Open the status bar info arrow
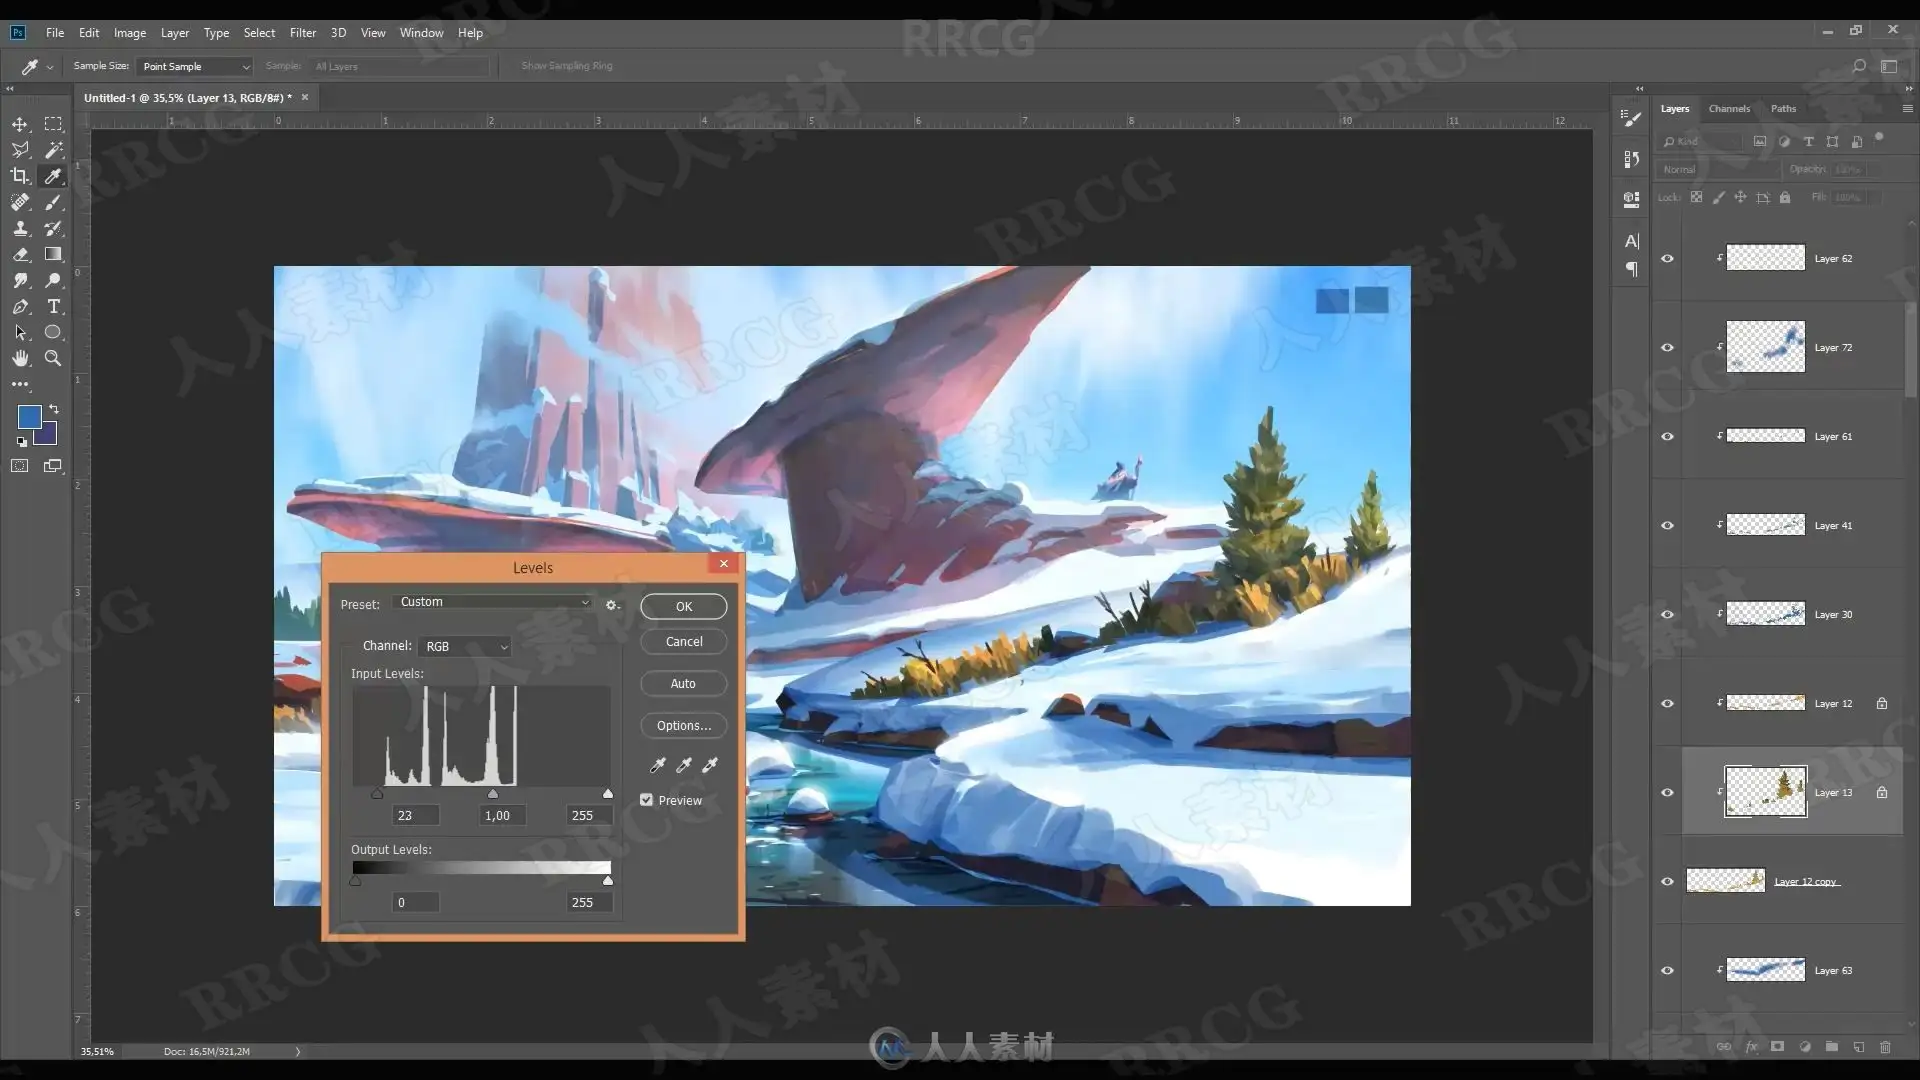This screenshot has height=1080, width=1920. coord(297,1051)
